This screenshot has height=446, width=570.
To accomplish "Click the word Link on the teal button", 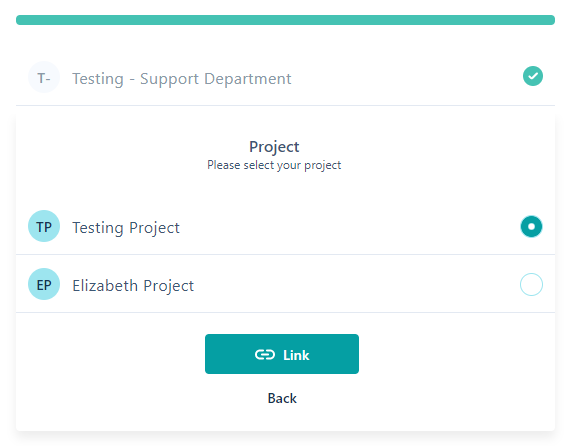I will pos(296,355).
